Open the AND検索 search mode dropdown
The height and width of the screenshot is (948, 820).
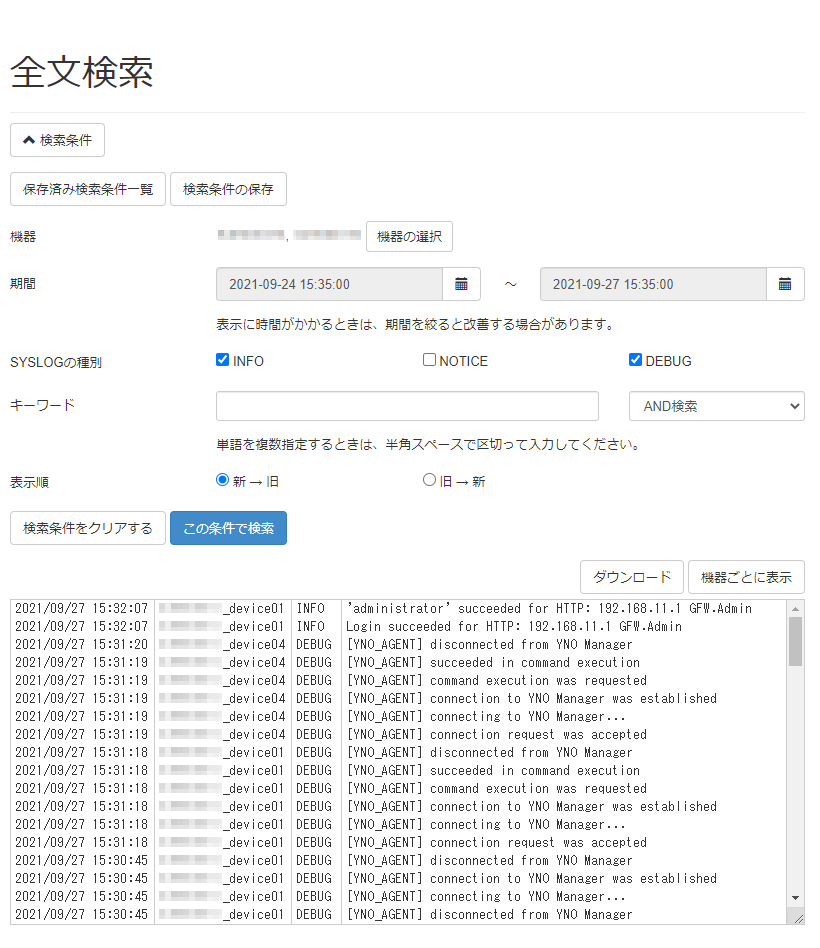(716, 406)
